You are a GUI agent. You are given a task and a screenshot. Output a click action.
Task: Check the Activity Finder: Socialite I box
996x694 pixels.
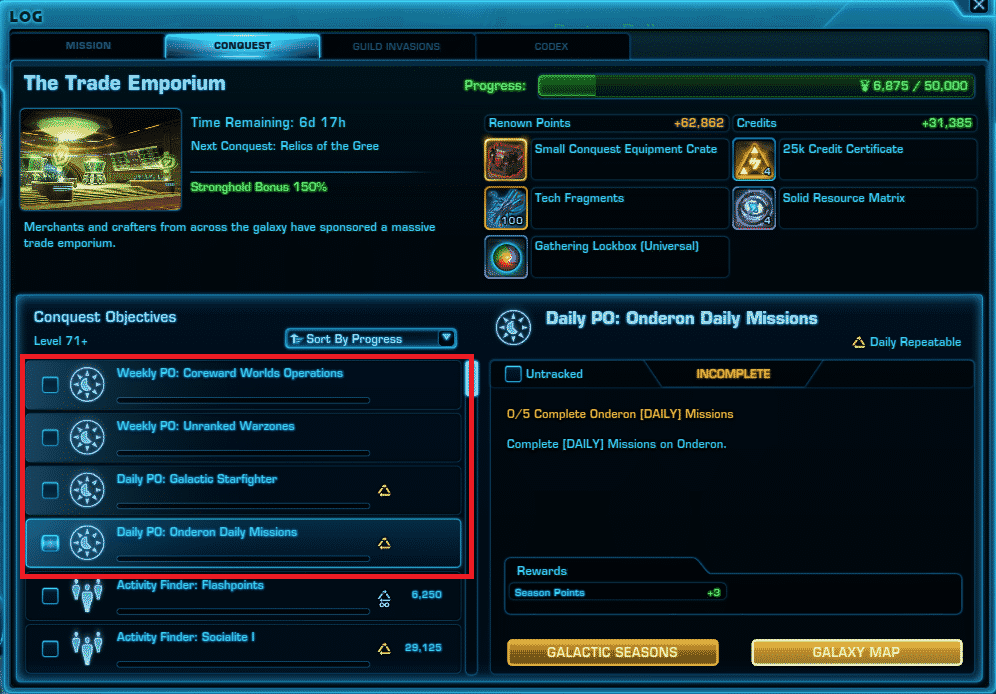click(x=50, y=648)
